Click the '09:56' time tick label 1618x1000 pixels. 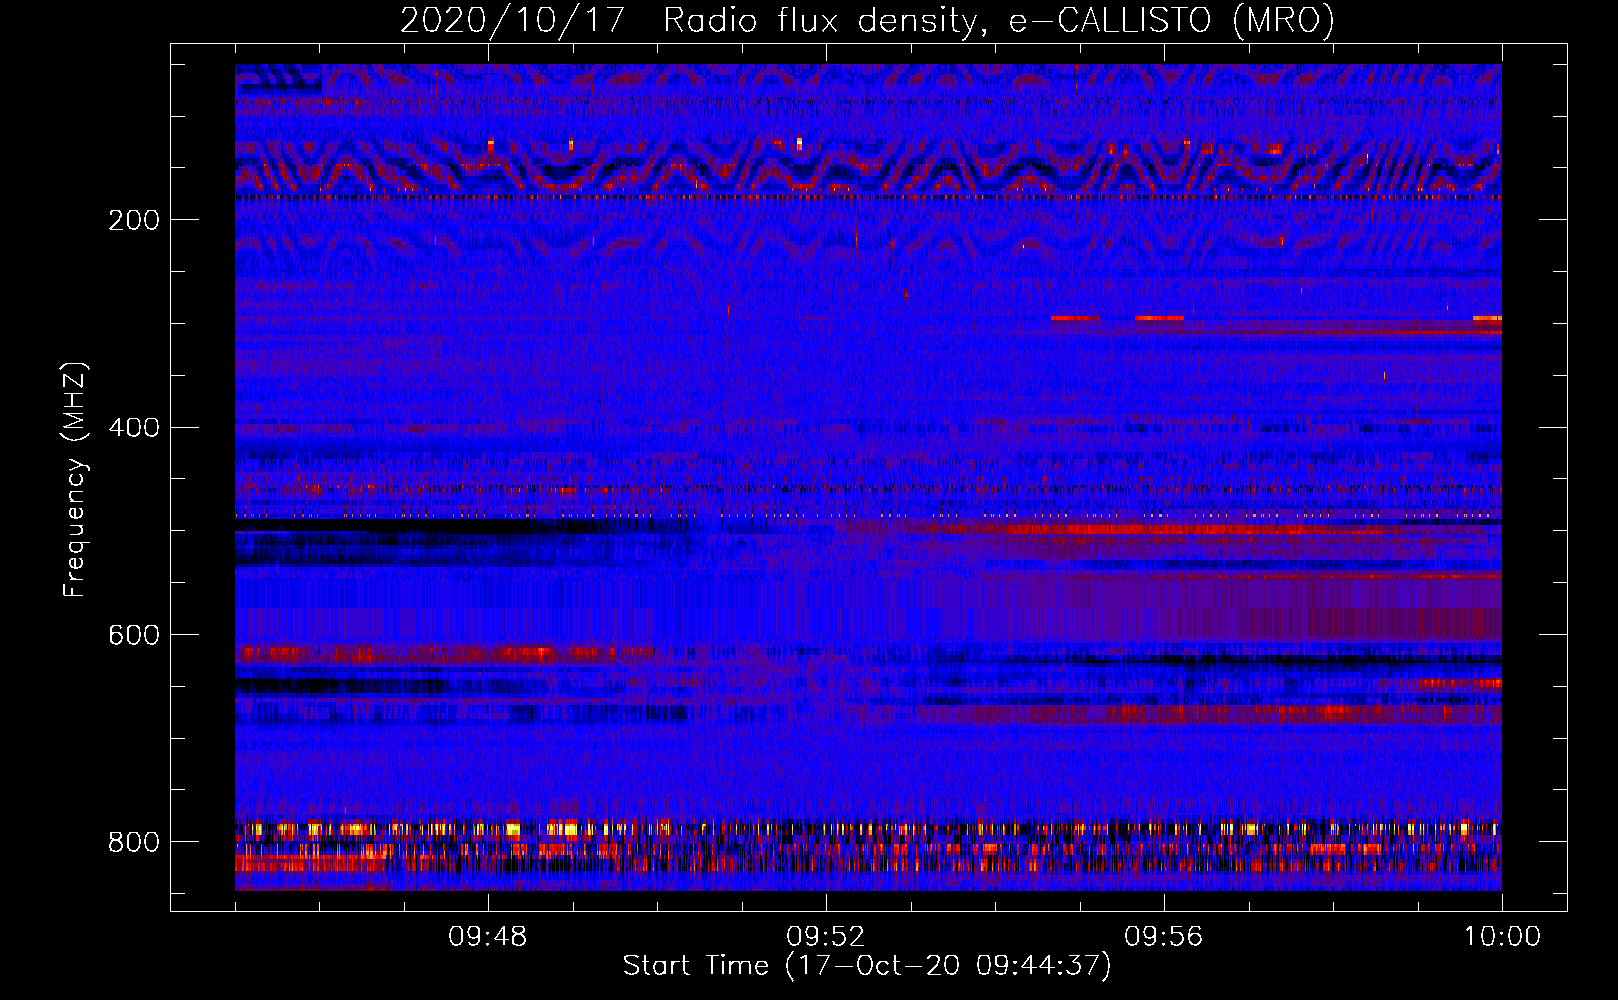1163,937
